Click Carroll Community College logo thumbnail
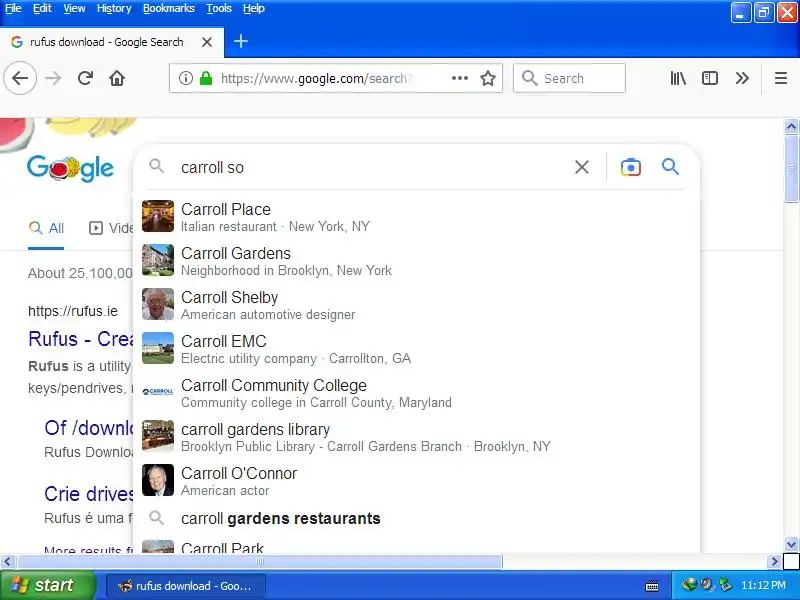800x600 pixels. (x=158, y=392)
